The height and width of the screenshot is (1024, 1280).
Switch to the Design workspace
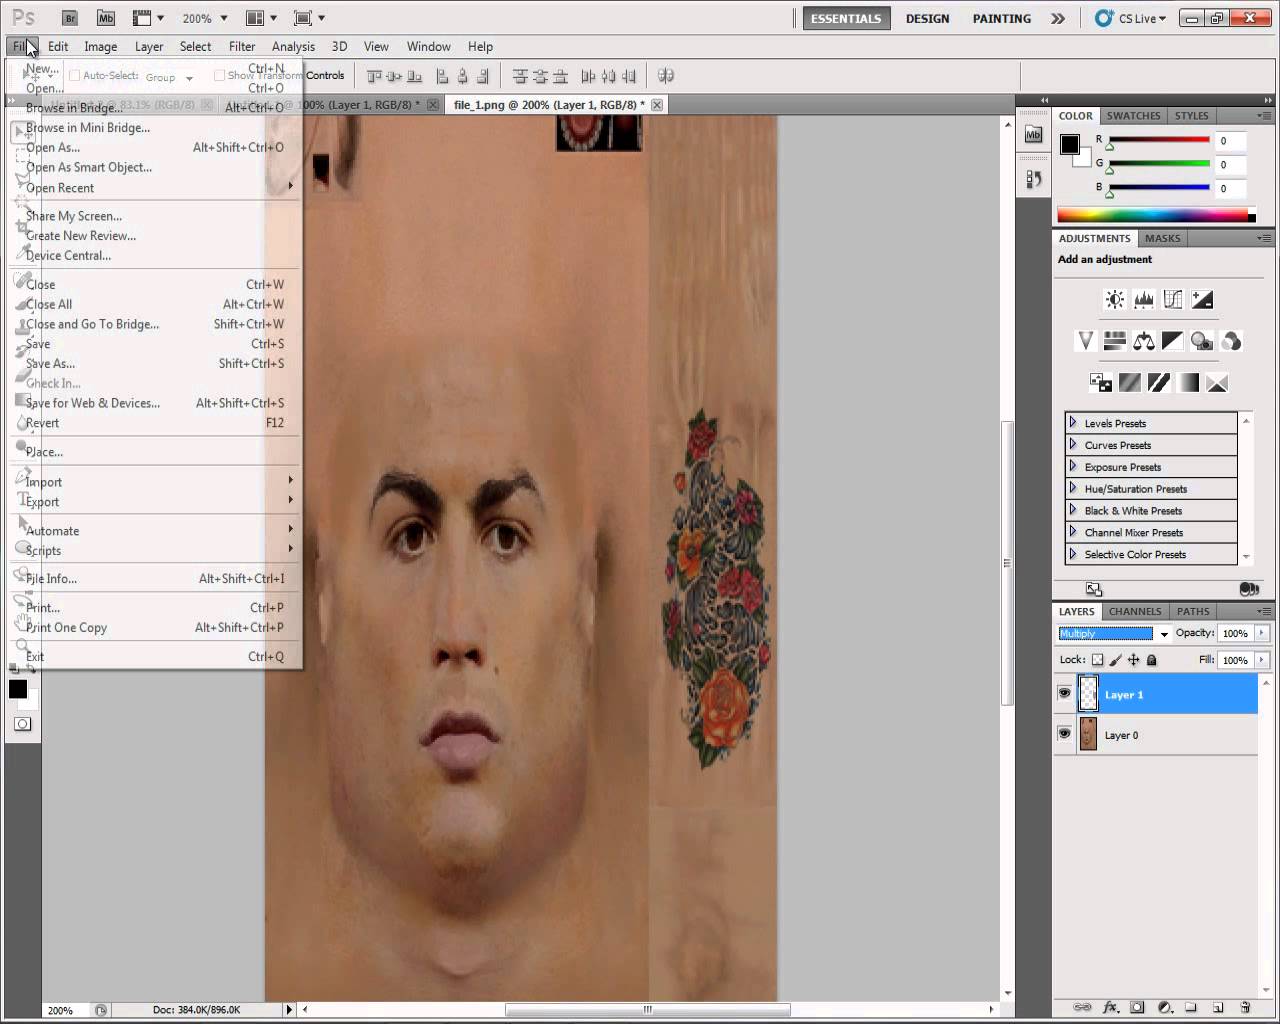point(928,18)
